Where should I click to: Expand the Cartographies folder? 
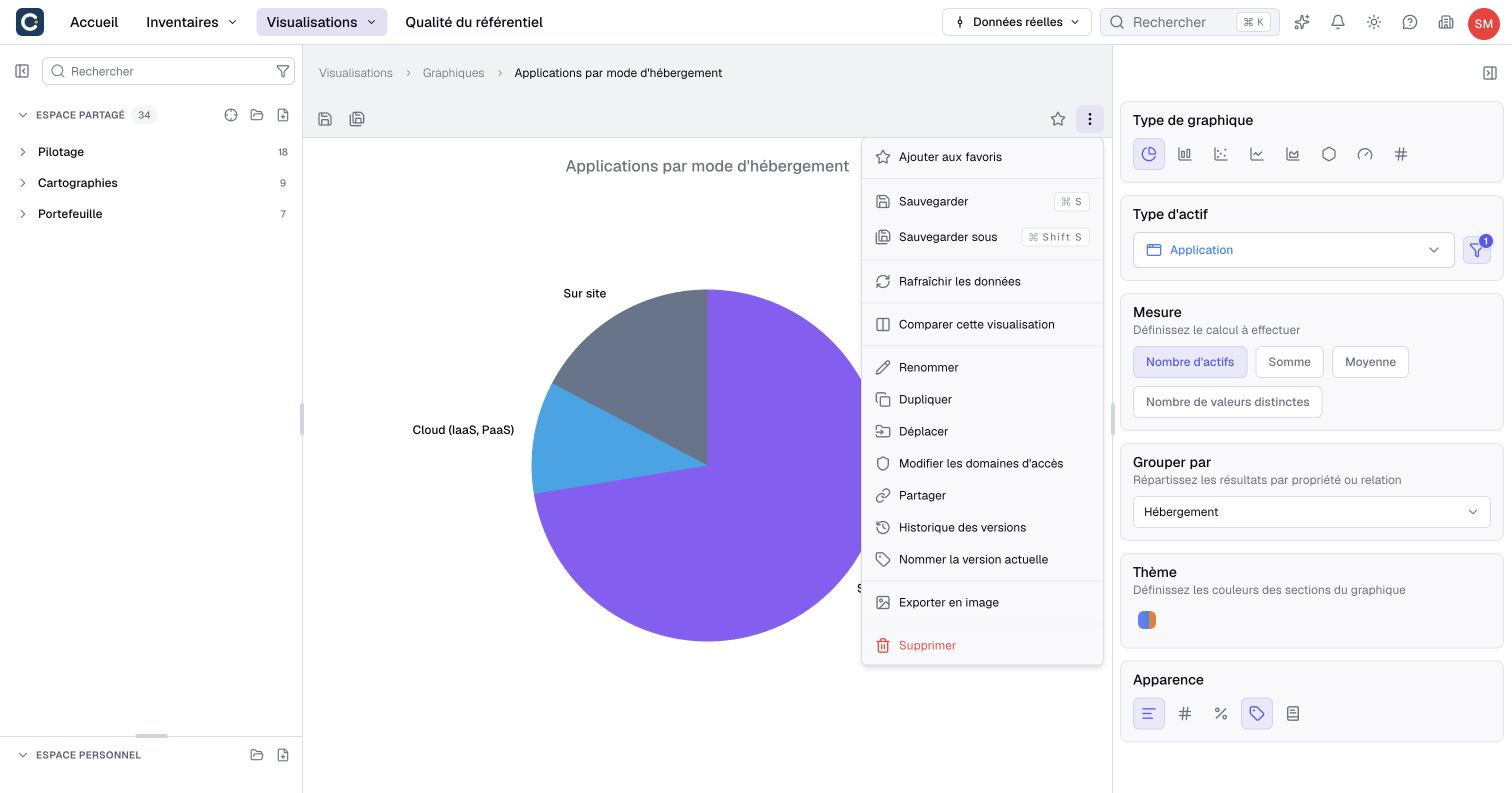23,183
